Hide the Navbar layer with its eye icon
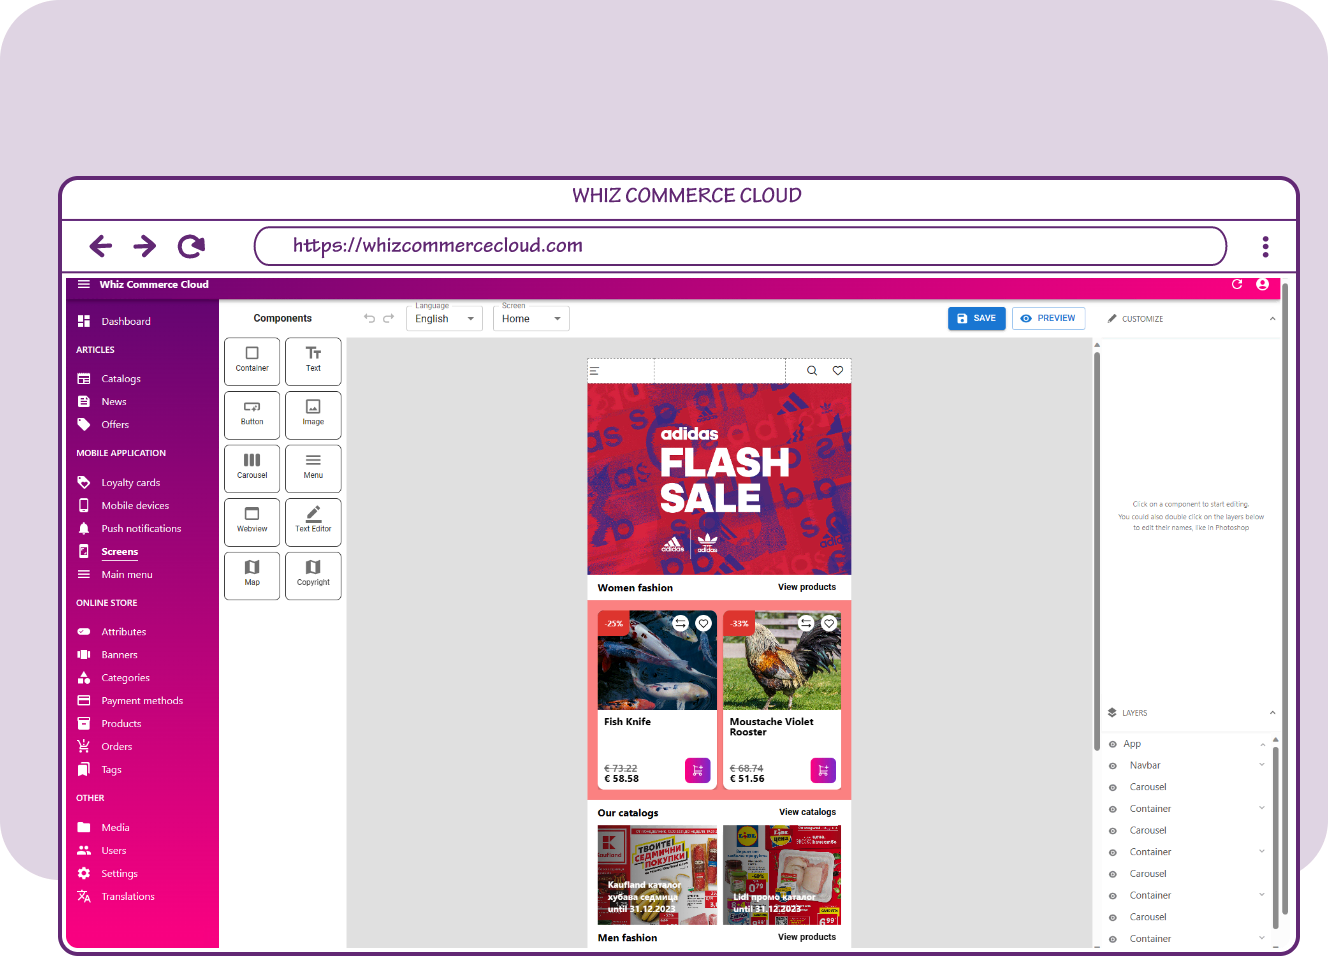1328x956 pixels. 1113,766
